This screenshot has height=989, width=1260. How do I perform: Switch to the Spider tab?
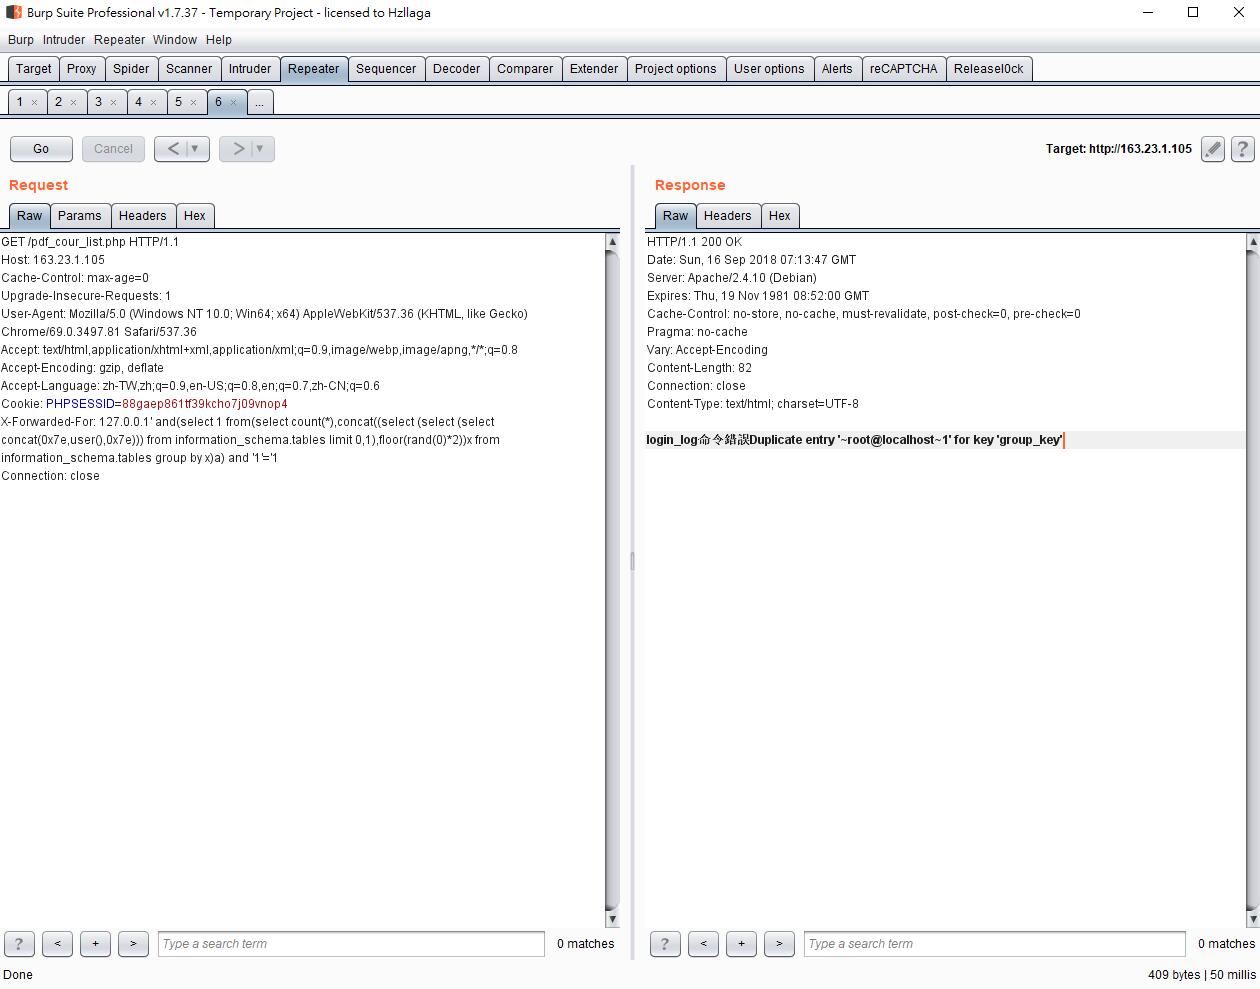click(x=131, y=69)
